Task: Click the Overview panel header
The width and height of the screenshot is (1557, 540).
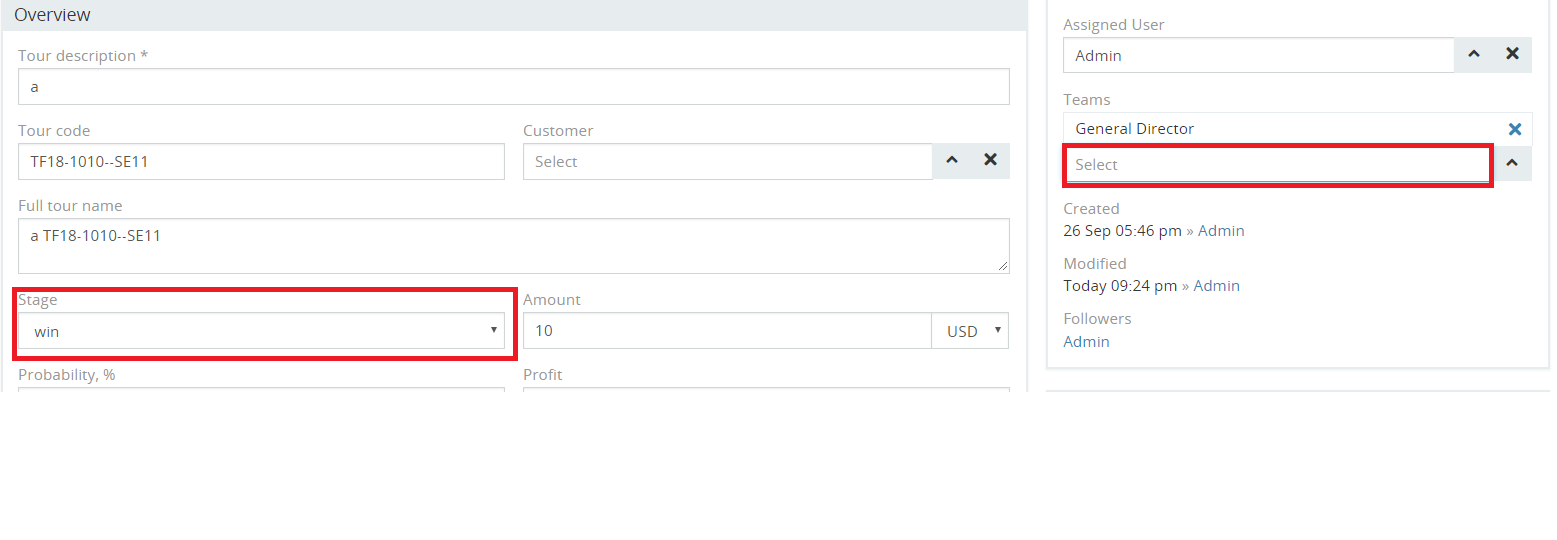Action: tap(514, 15)
